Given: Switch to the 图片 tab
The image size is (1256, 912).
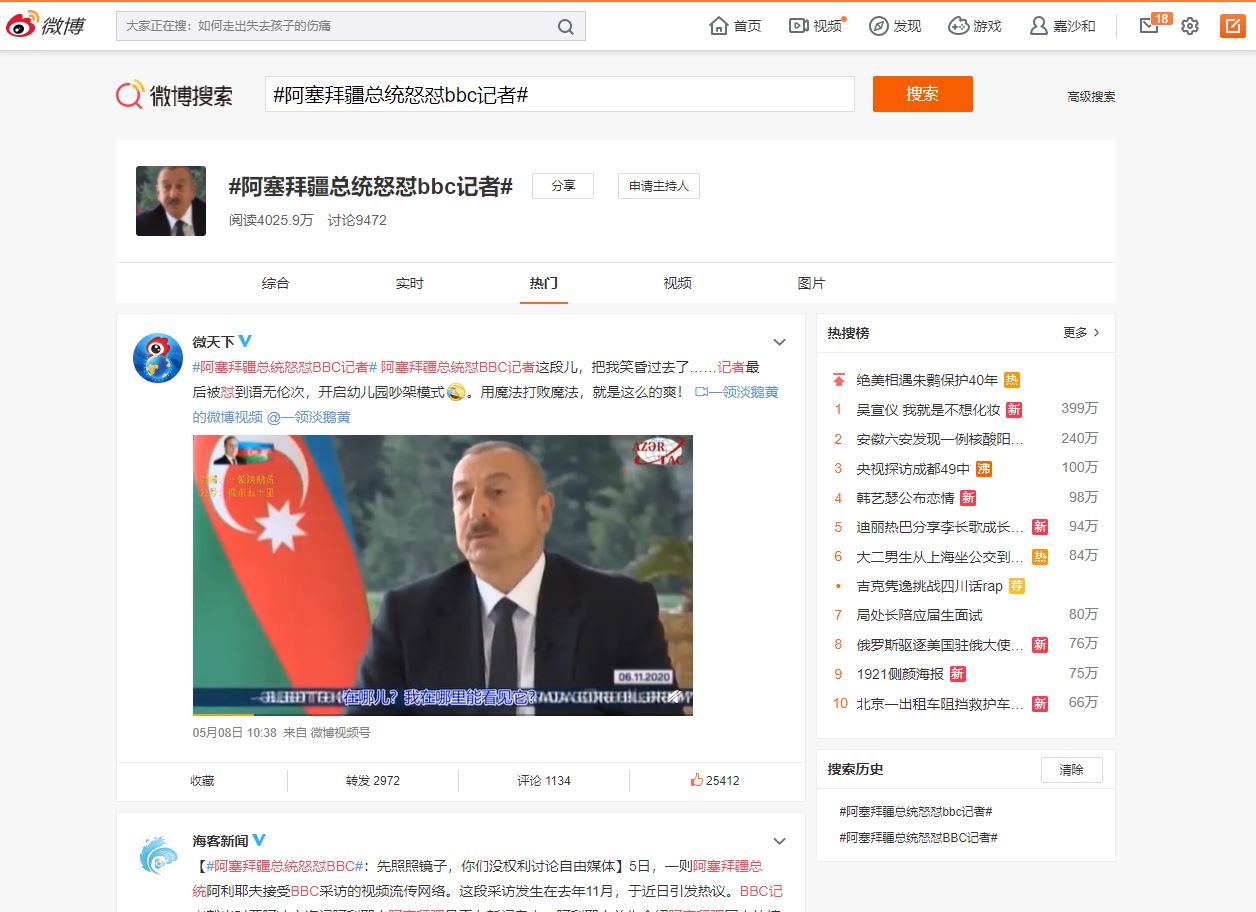Looking at the screenshot, I should [x=812, y=283].
